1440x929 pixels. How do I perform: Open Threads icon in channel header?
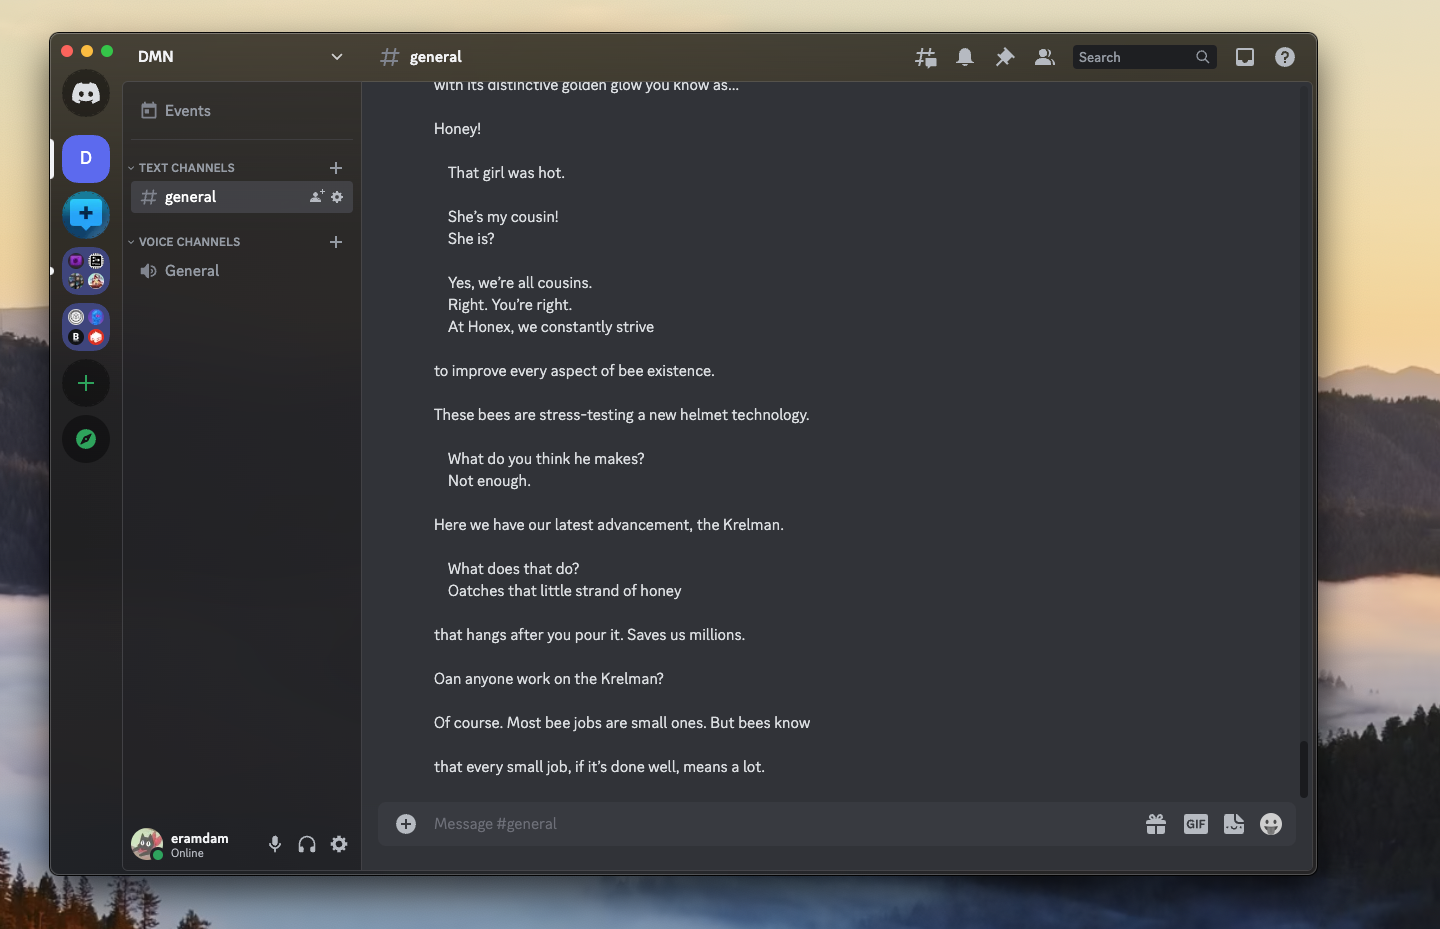click(x=926, y=58)
